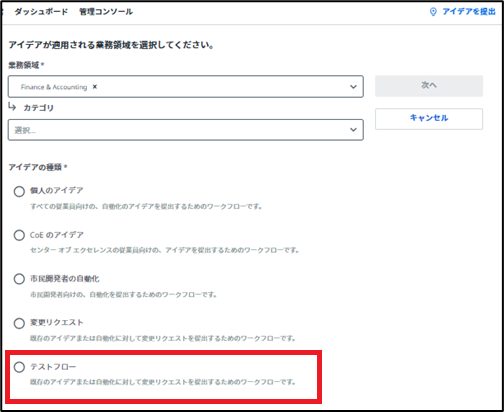Remove the Finance & Accounting selection with x
504x412 pixels.
pos(95,87)
